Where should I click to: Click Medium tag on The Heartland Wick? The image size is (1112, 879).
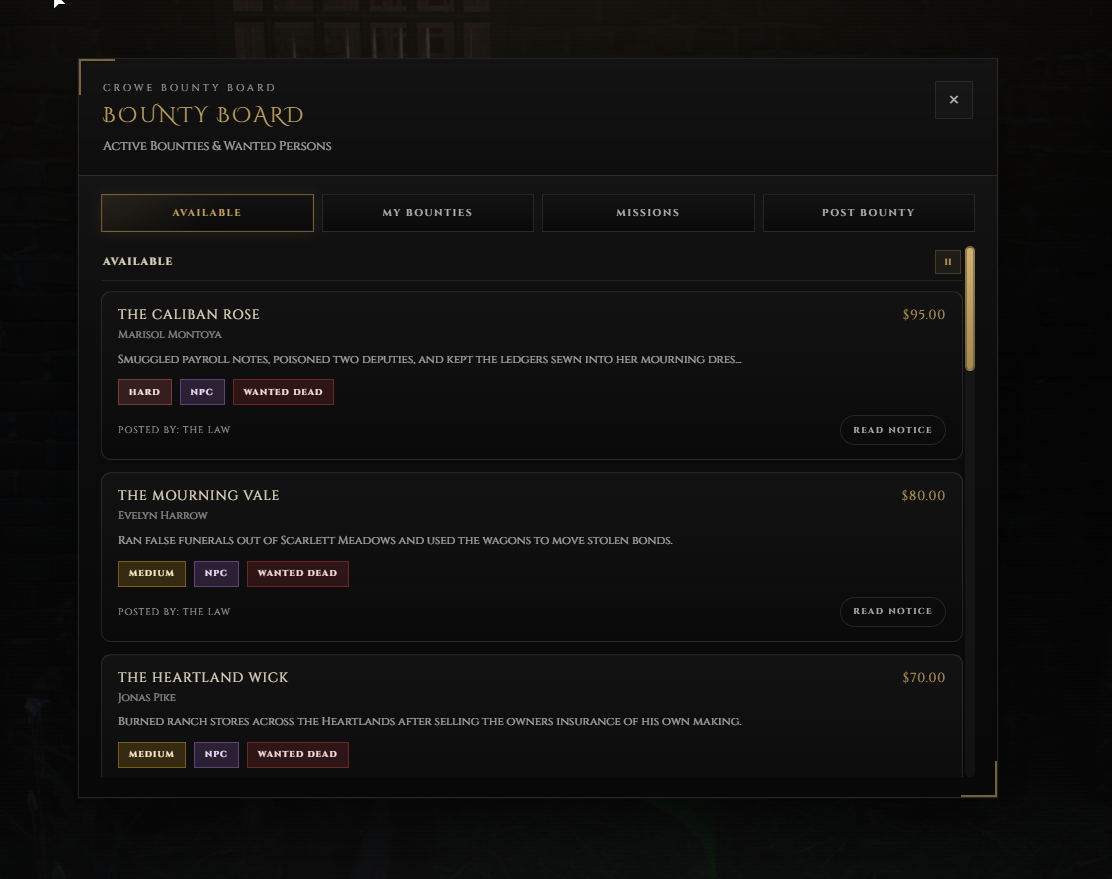point(152,754)
